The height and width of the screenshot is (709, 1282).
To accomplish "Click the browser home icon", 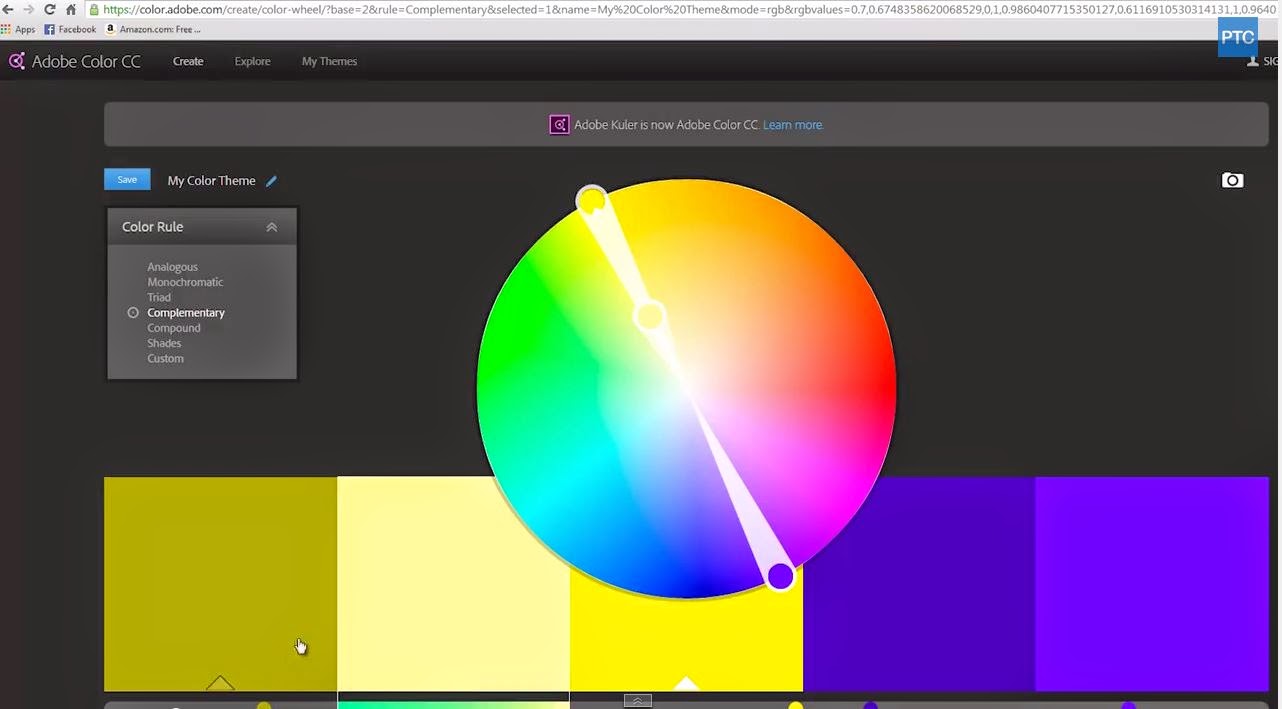I will click(x=71, y=9).
